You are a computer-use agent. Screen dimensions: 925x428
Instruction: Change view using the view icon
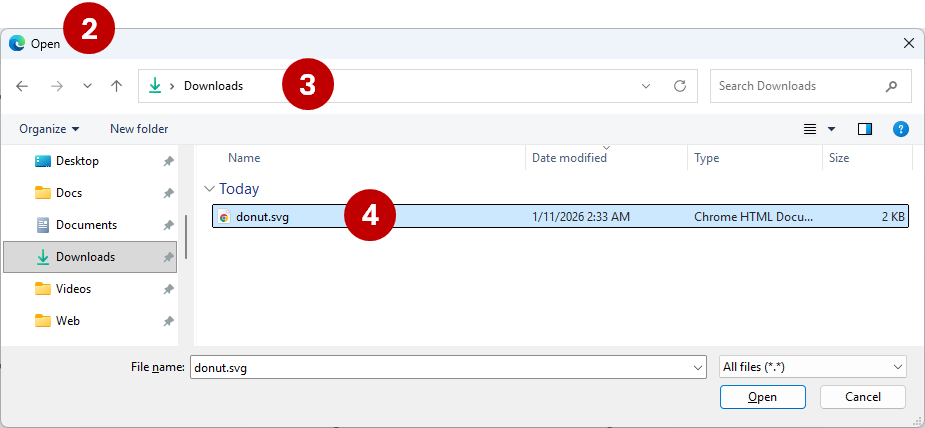point(810,129)
